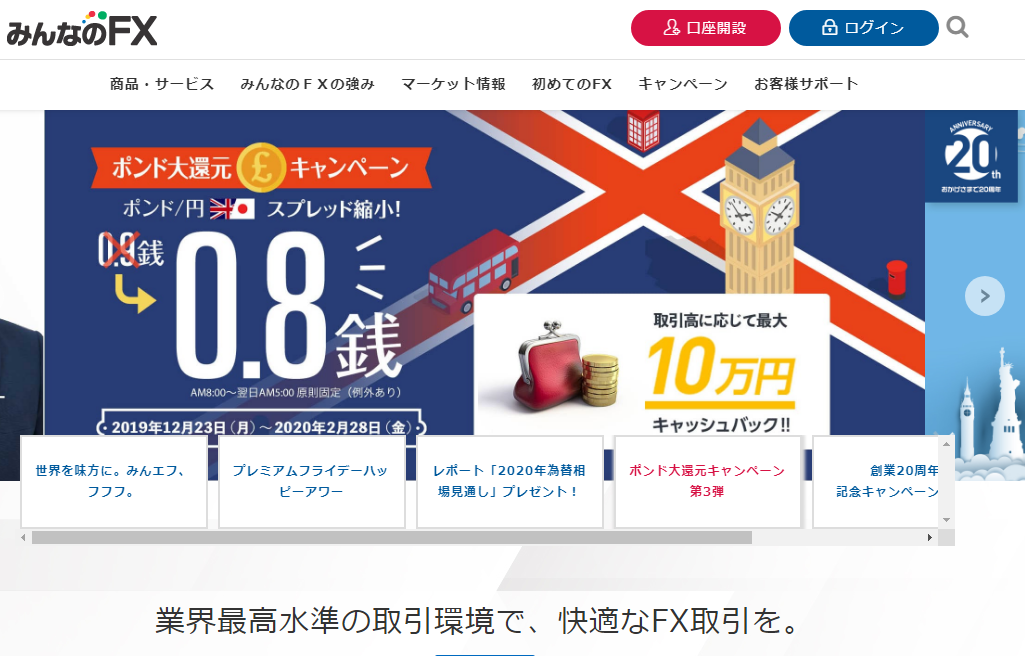Open the お客様サポート menu

[x=806, y=84]
